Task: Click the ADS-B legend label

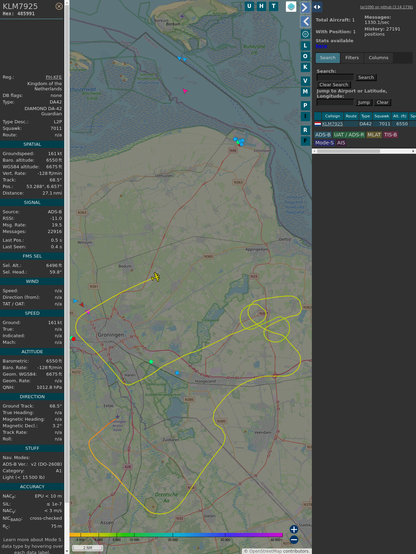Action: pyautogui.click(x=323, y=135)
